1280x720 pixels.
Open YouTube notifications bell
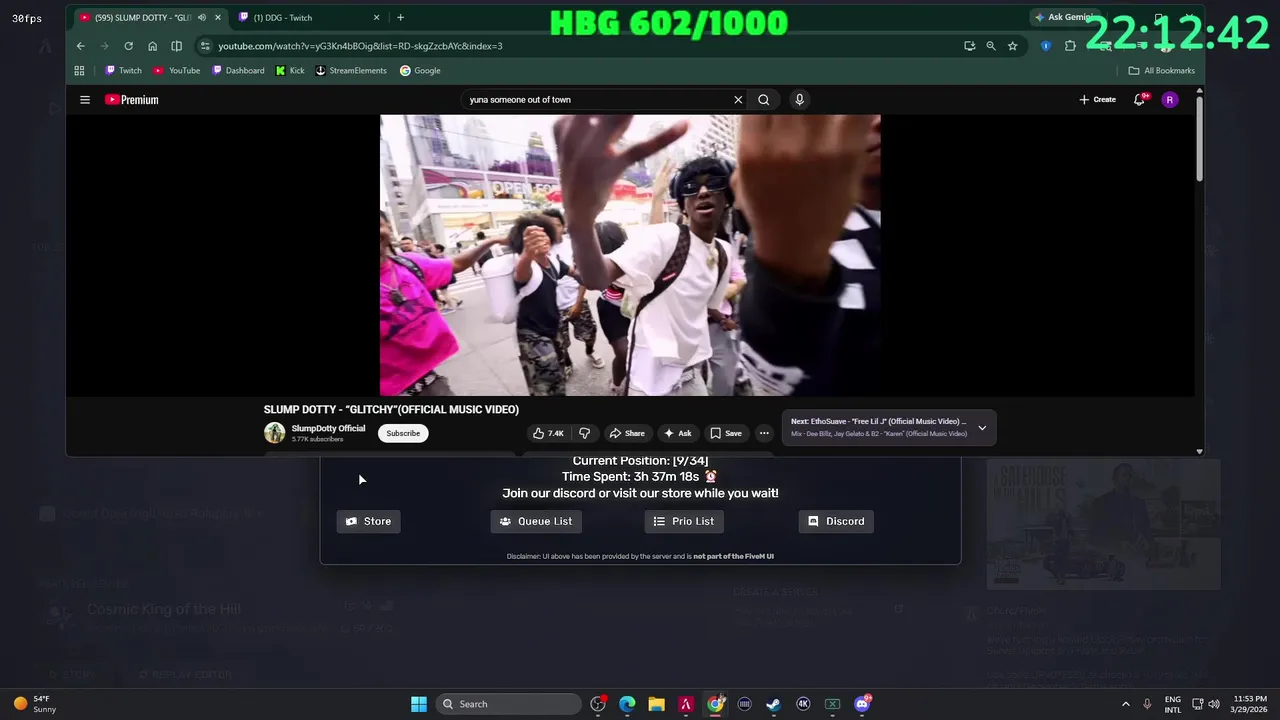point(1139,100)
